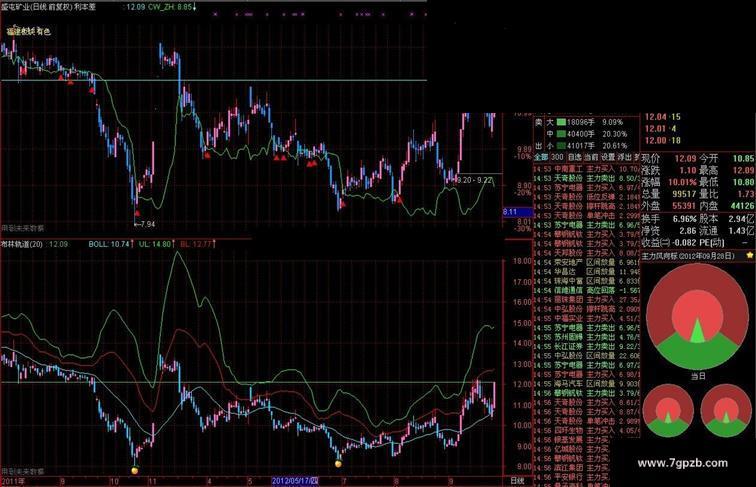This screenshot has height=487, width=756.
Task: Click the green square beside 小 41017手
Action: [x=561, y=145]
